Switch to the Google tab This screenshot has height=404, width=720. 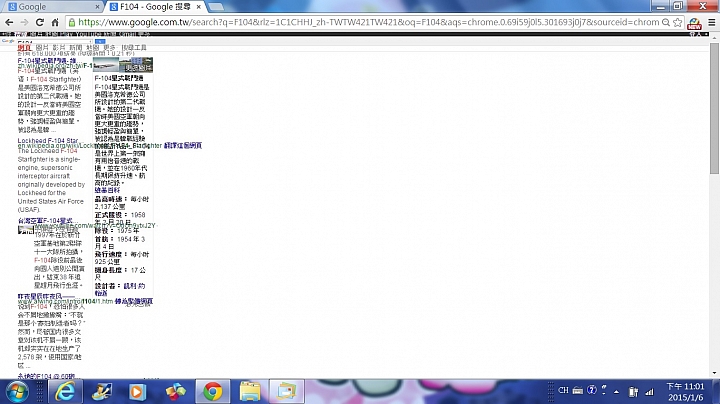click(53, 7)
